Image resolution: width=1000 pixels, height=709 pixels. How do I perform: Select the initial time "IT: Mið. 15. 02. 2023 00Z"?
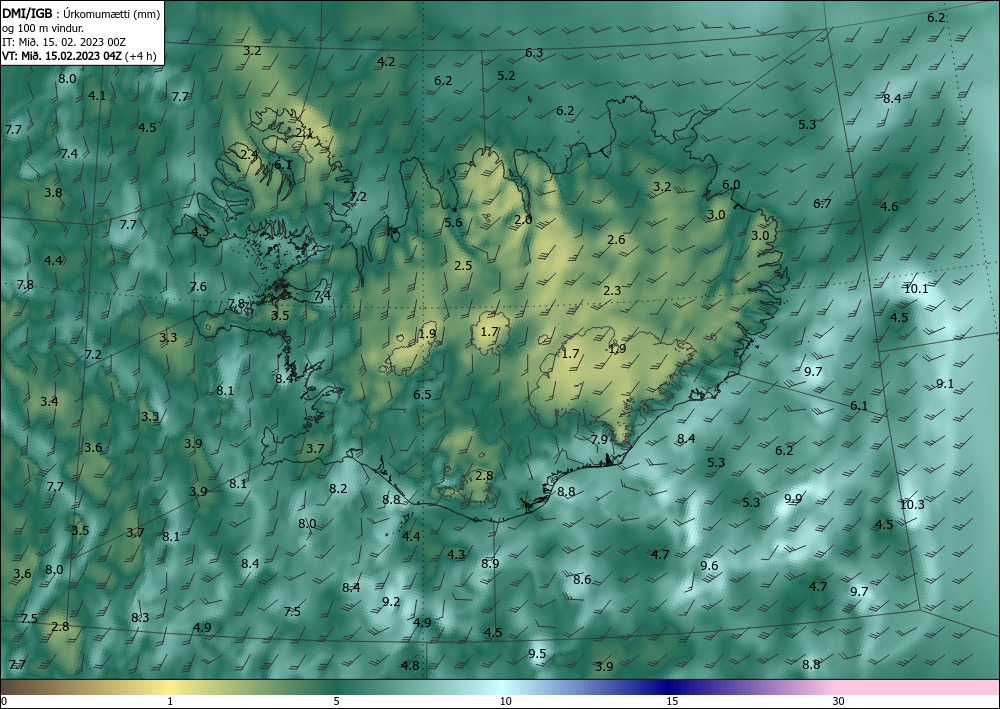64,42
